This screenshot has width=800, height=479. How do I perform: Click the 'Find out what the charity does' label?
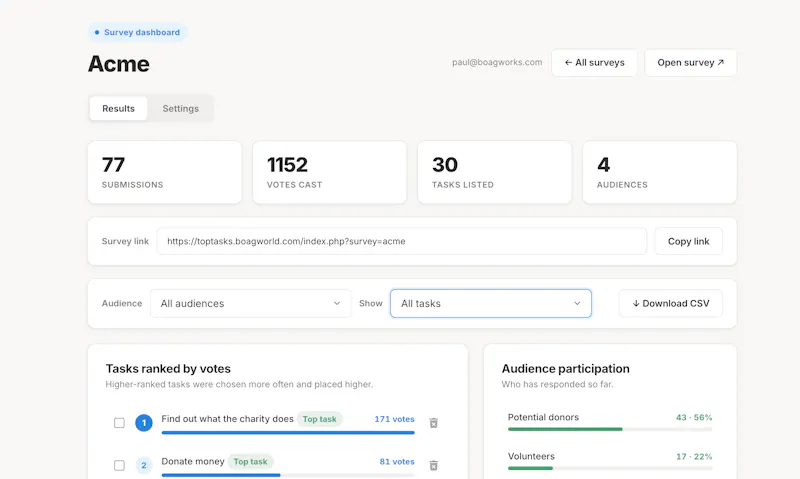[x=228, y=419]
